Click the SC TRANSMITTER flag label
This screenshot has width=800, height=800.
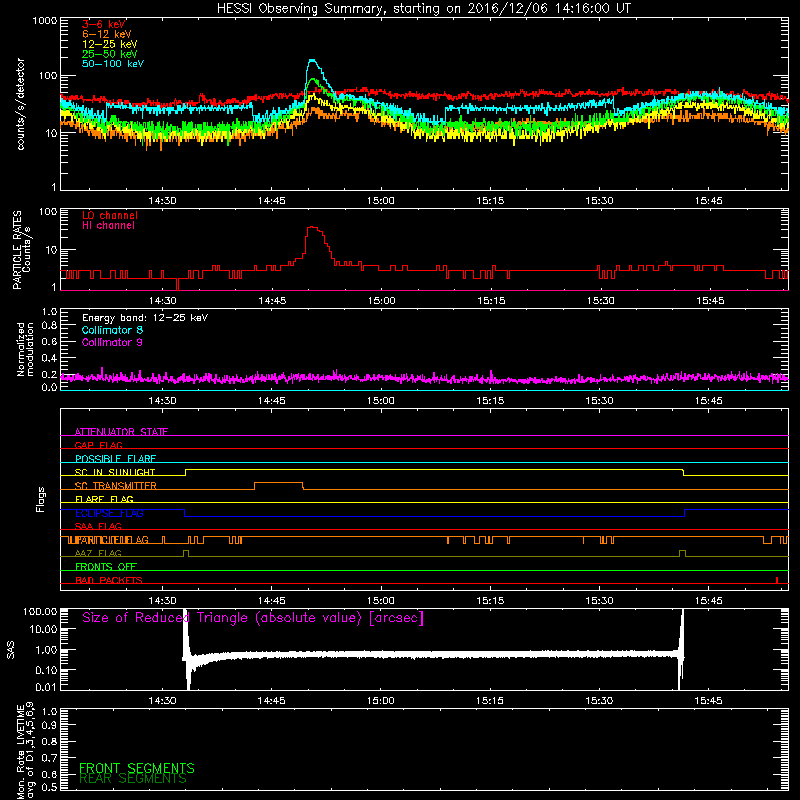coord(115,486)
